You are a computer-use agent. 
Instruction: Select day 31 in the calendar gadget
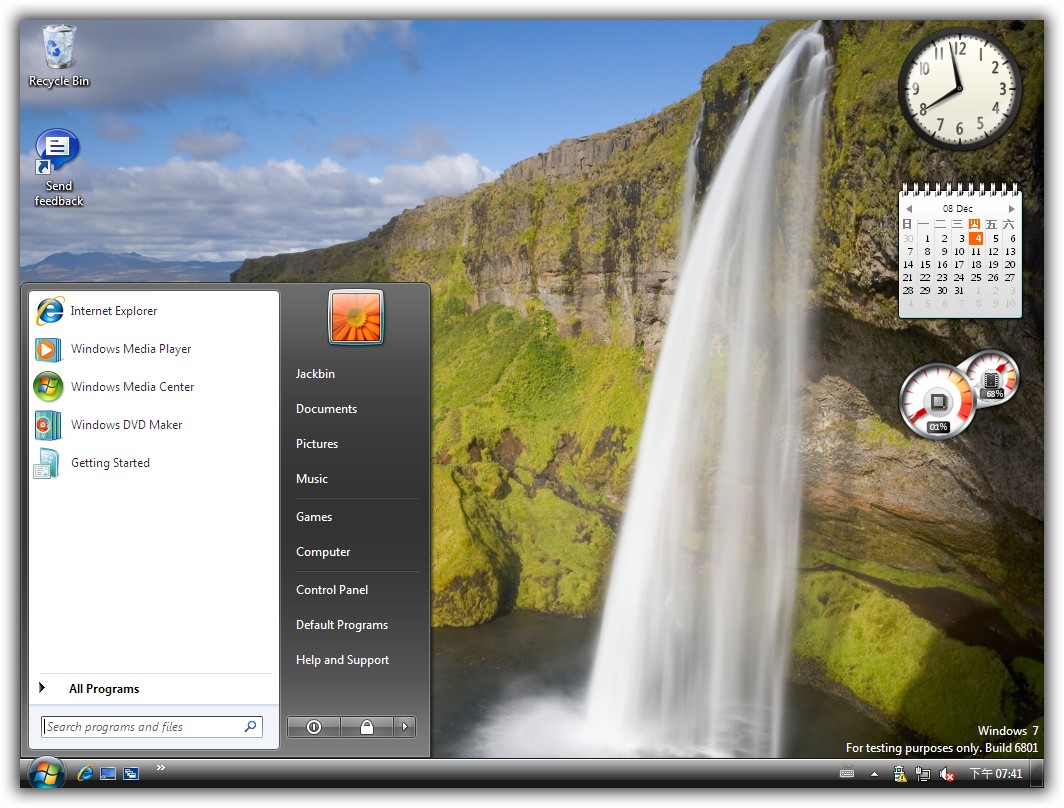click(959, 290)
